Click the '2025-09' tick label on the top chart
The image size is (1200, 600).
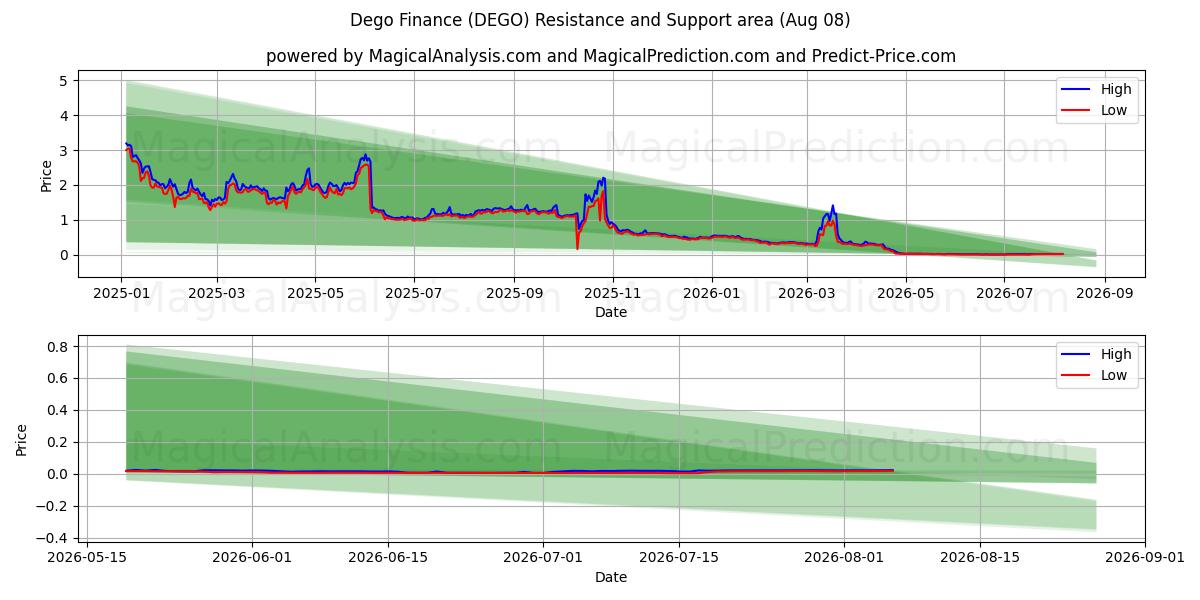(x=514, y=293)
